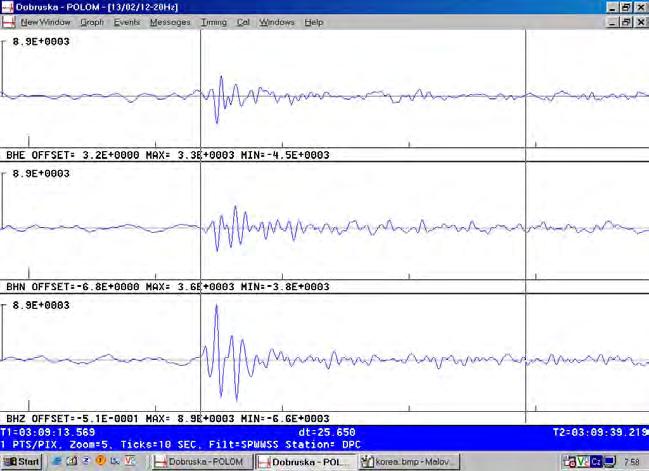This screenshot has width=649, height=471.
Task: Click the taskbar clock showing 7:58
Action: 632,461
